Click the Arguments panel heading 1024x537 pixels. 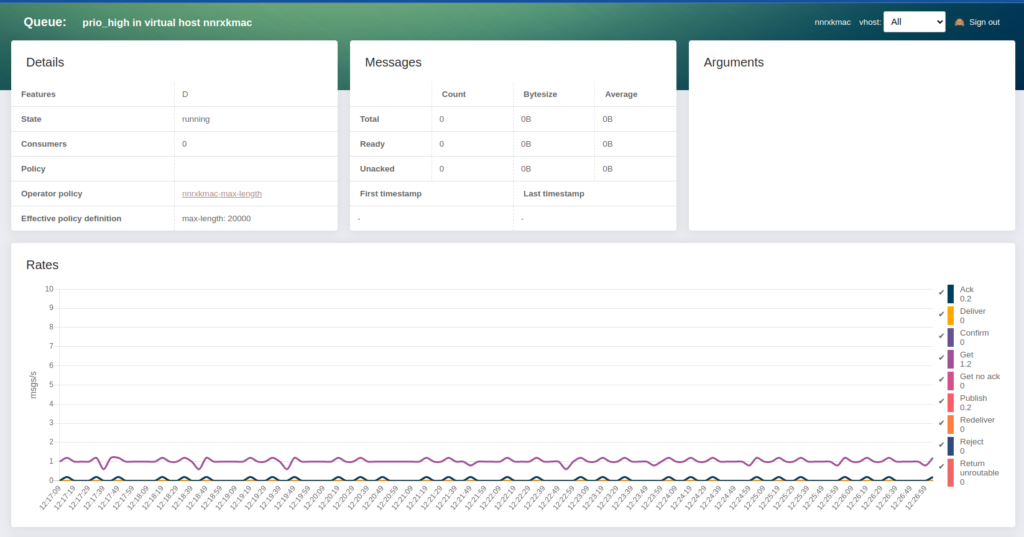(733, 62)
